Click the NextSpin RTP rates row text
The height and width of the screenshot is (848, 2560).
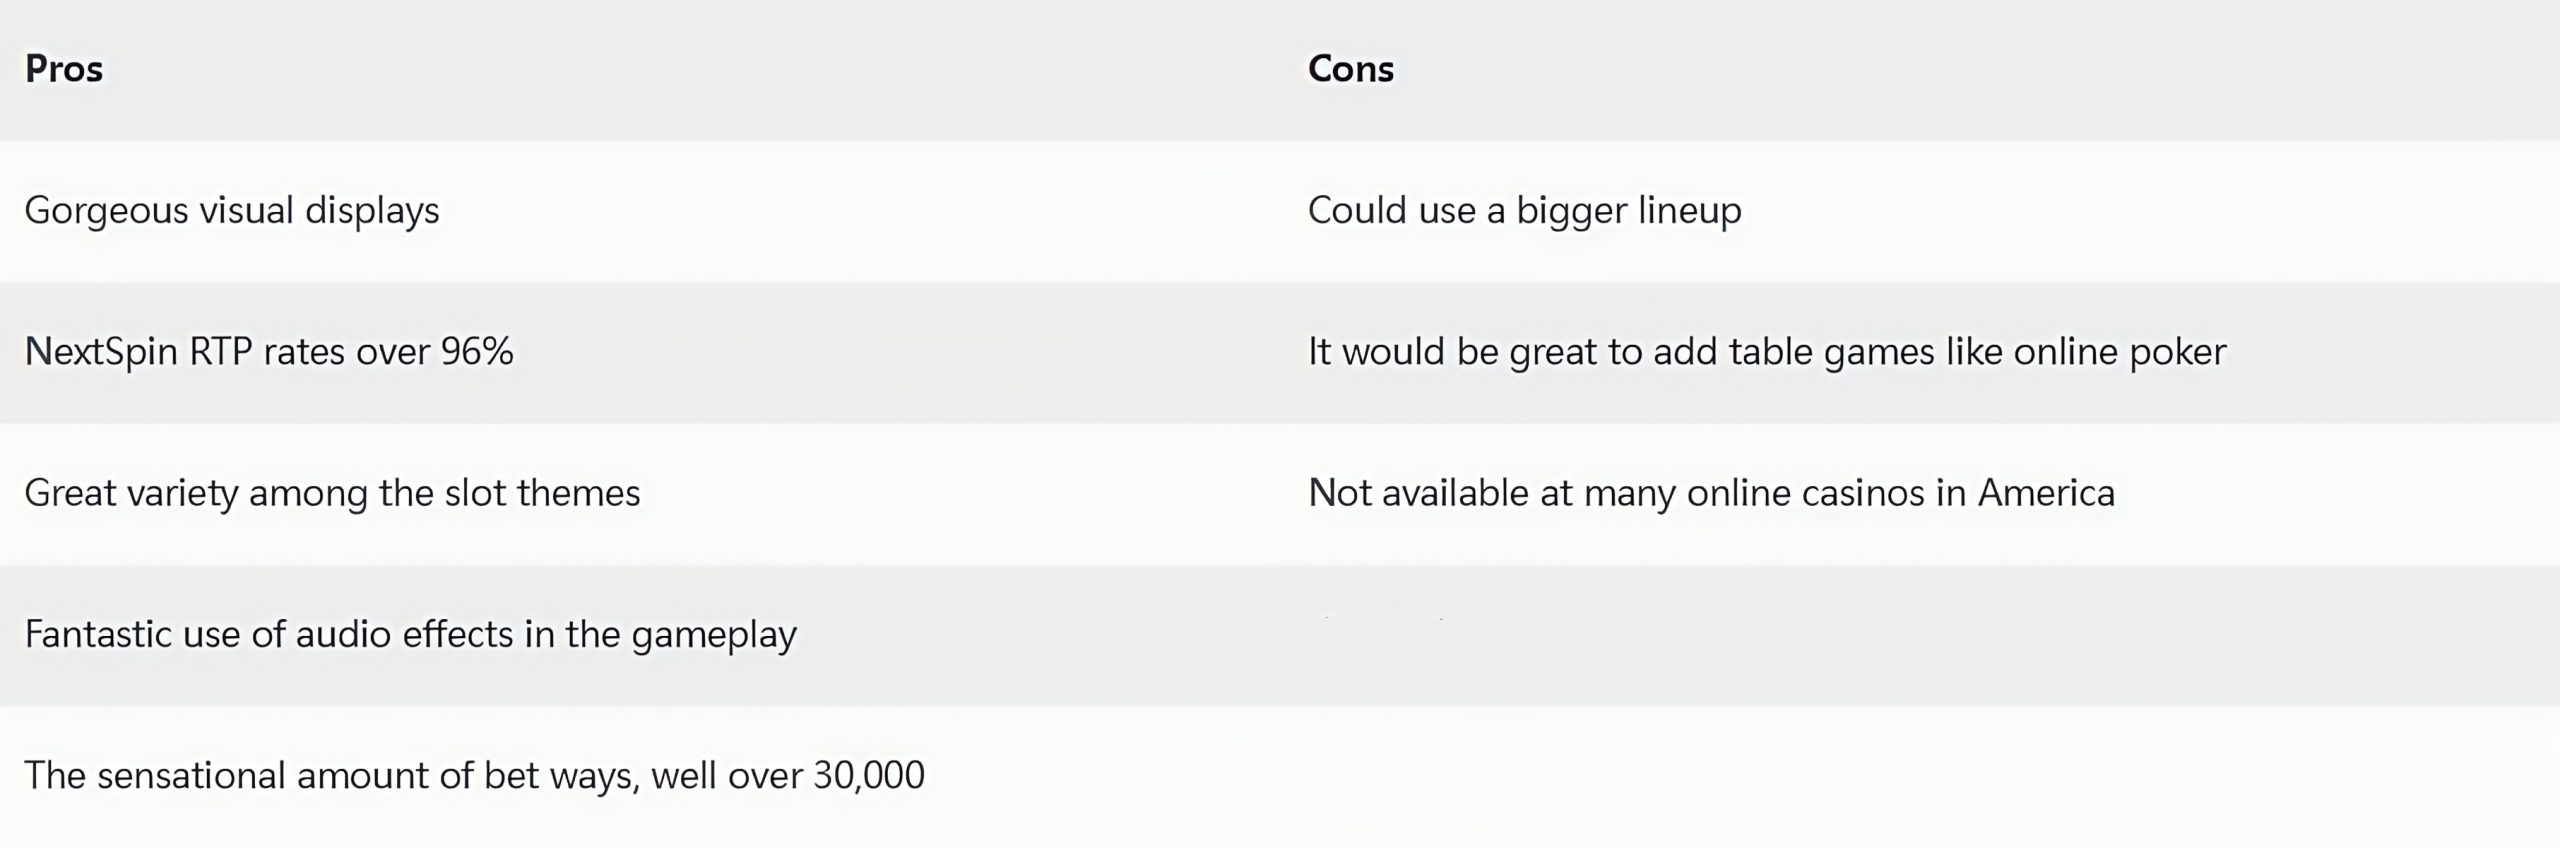point(269,352)
